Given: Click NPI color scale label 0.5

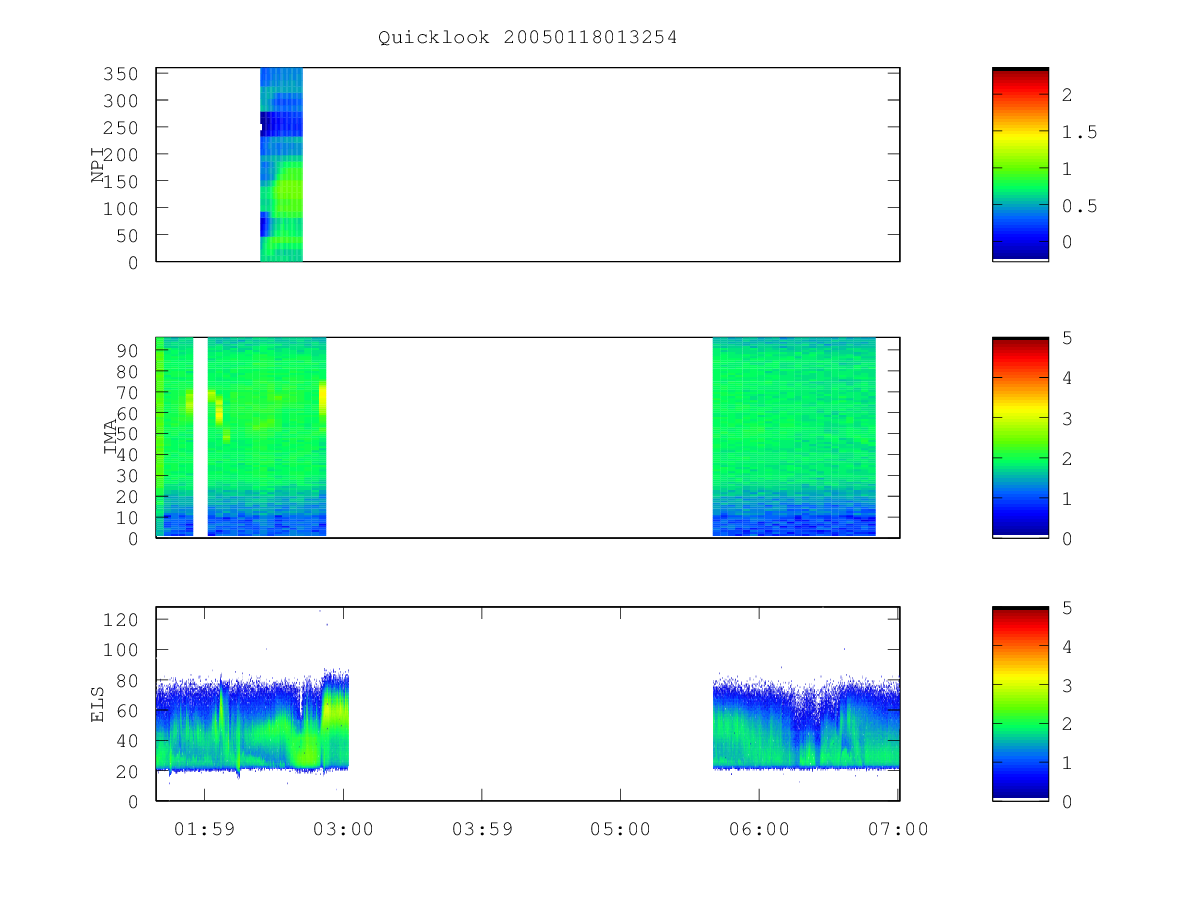Looking at the screenshot, I should coord(1080,206).
